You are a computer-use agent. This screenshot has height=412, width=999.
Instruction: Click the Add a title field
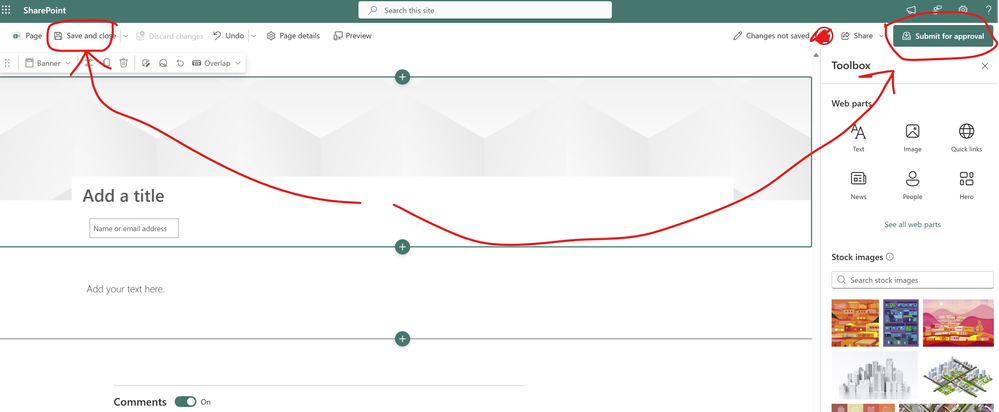coord(124,195)
